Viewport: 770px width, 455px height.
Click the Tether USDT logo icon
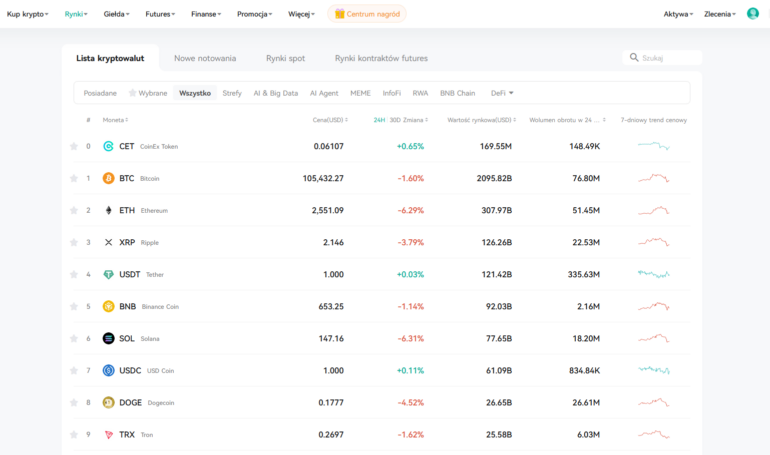(108, 274)
